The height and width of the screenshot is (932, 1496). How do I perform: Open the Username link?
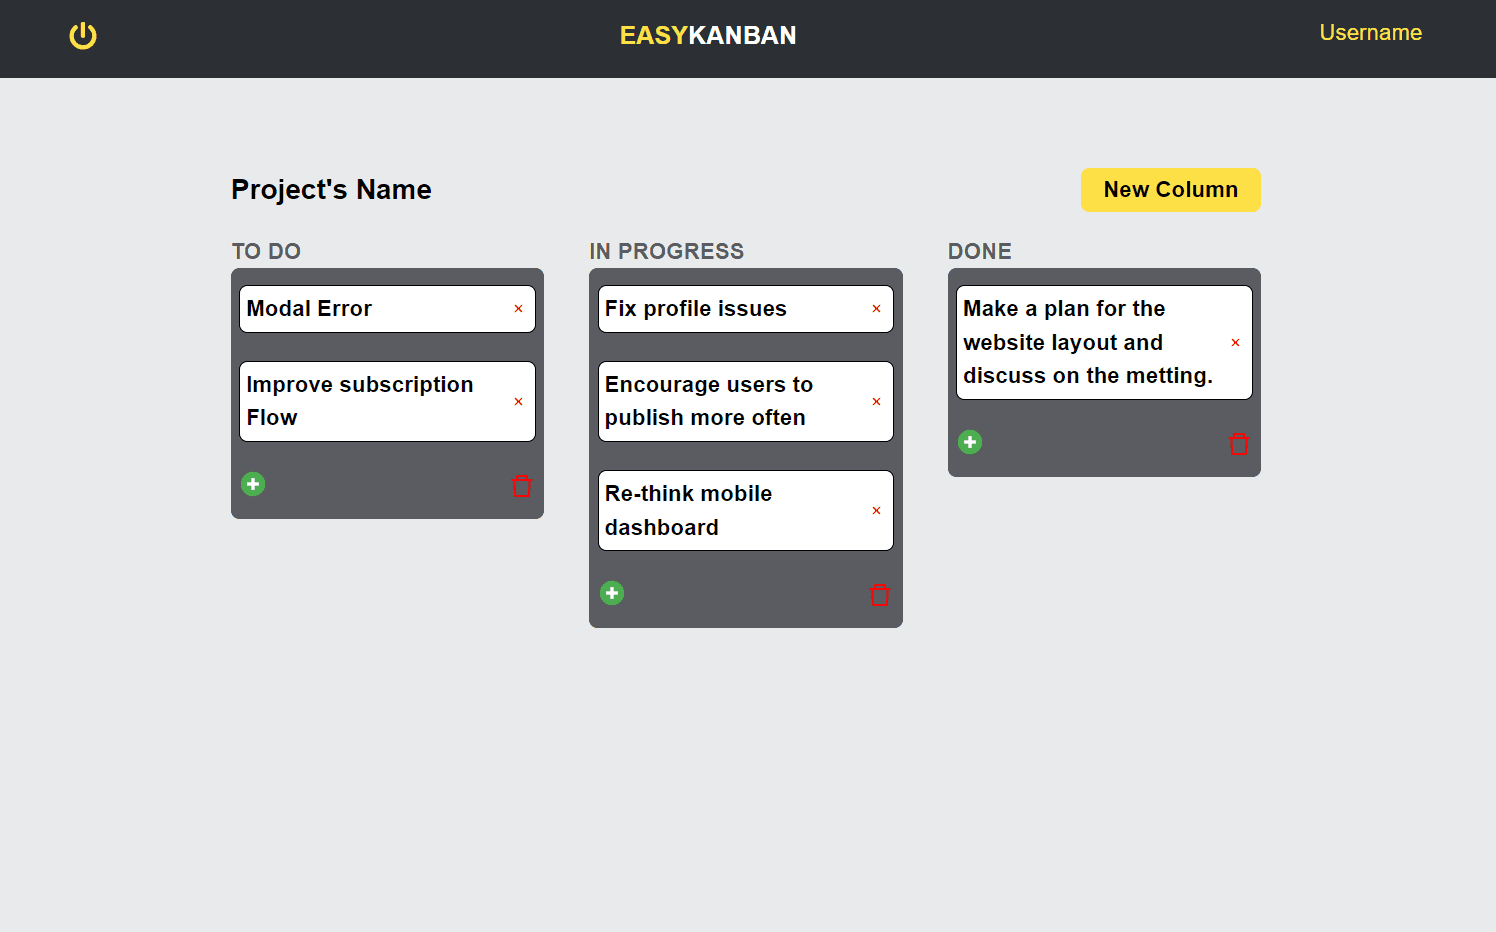(1370, 33)
